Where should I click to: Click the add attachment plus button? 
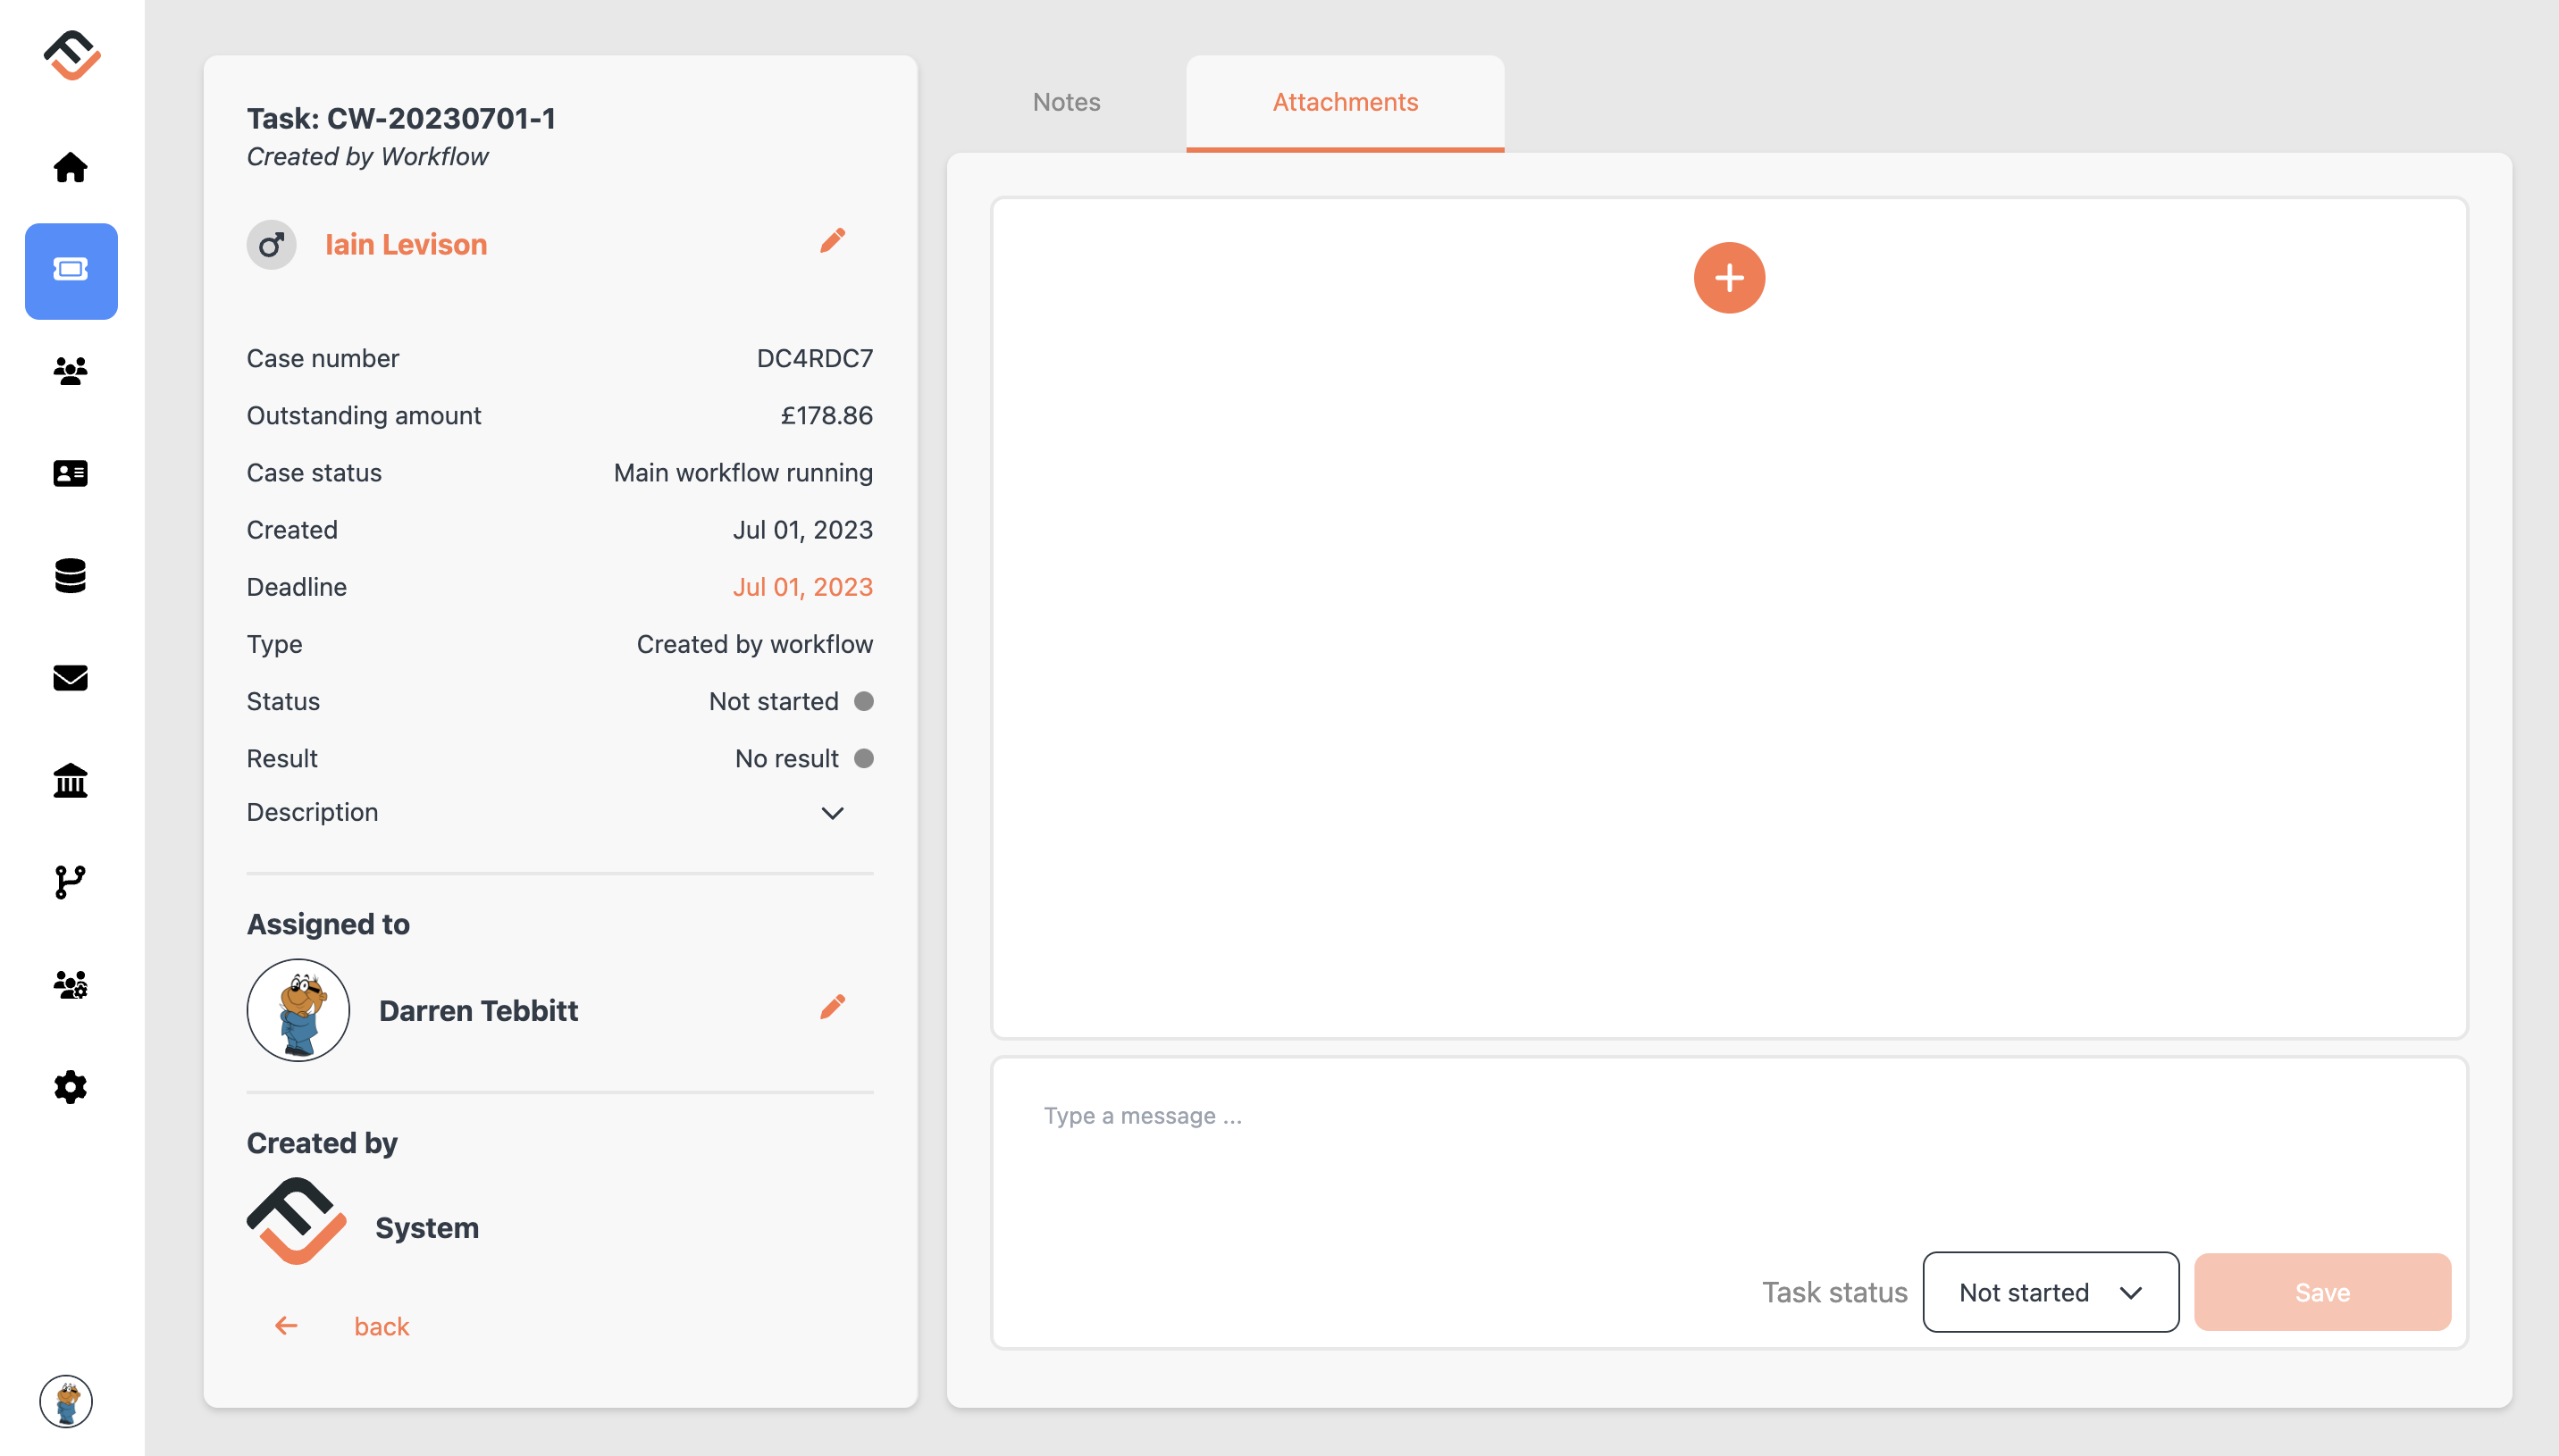[1730, 278]
